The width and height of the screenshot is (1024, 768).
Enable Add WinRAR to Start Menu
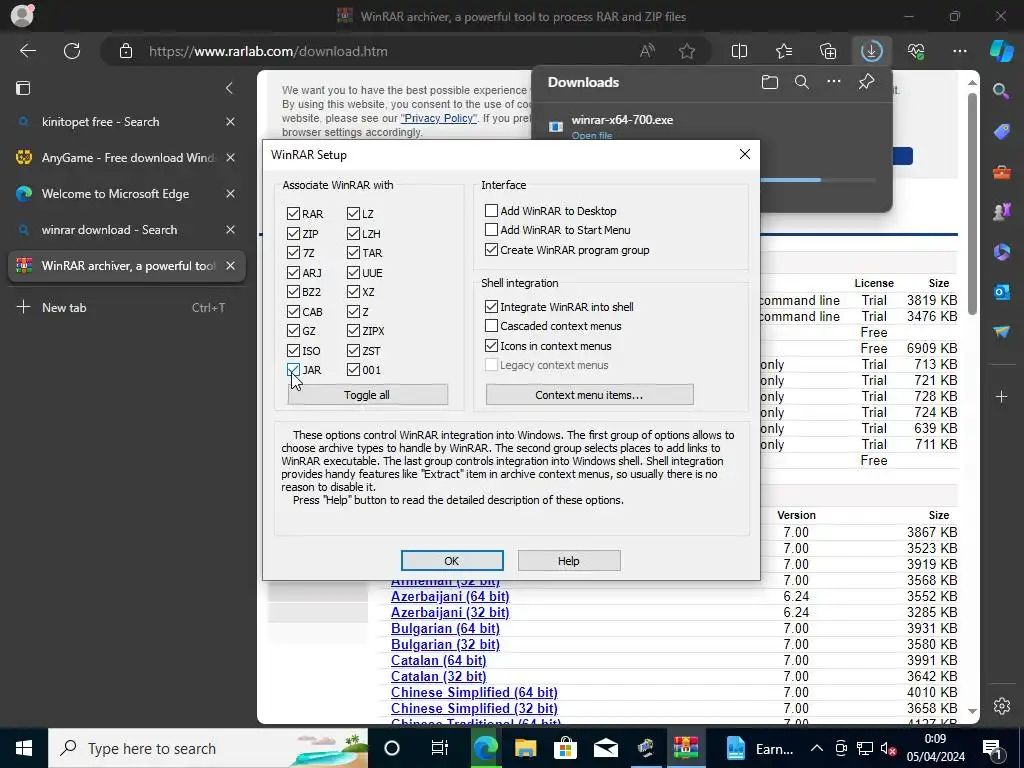coord(491,230)
